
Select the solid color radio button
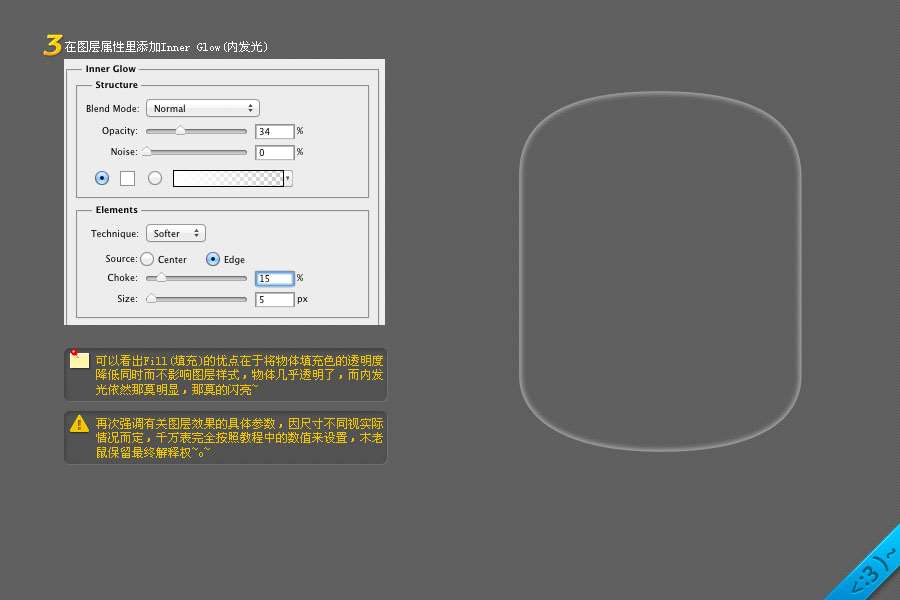click(102, 178)
